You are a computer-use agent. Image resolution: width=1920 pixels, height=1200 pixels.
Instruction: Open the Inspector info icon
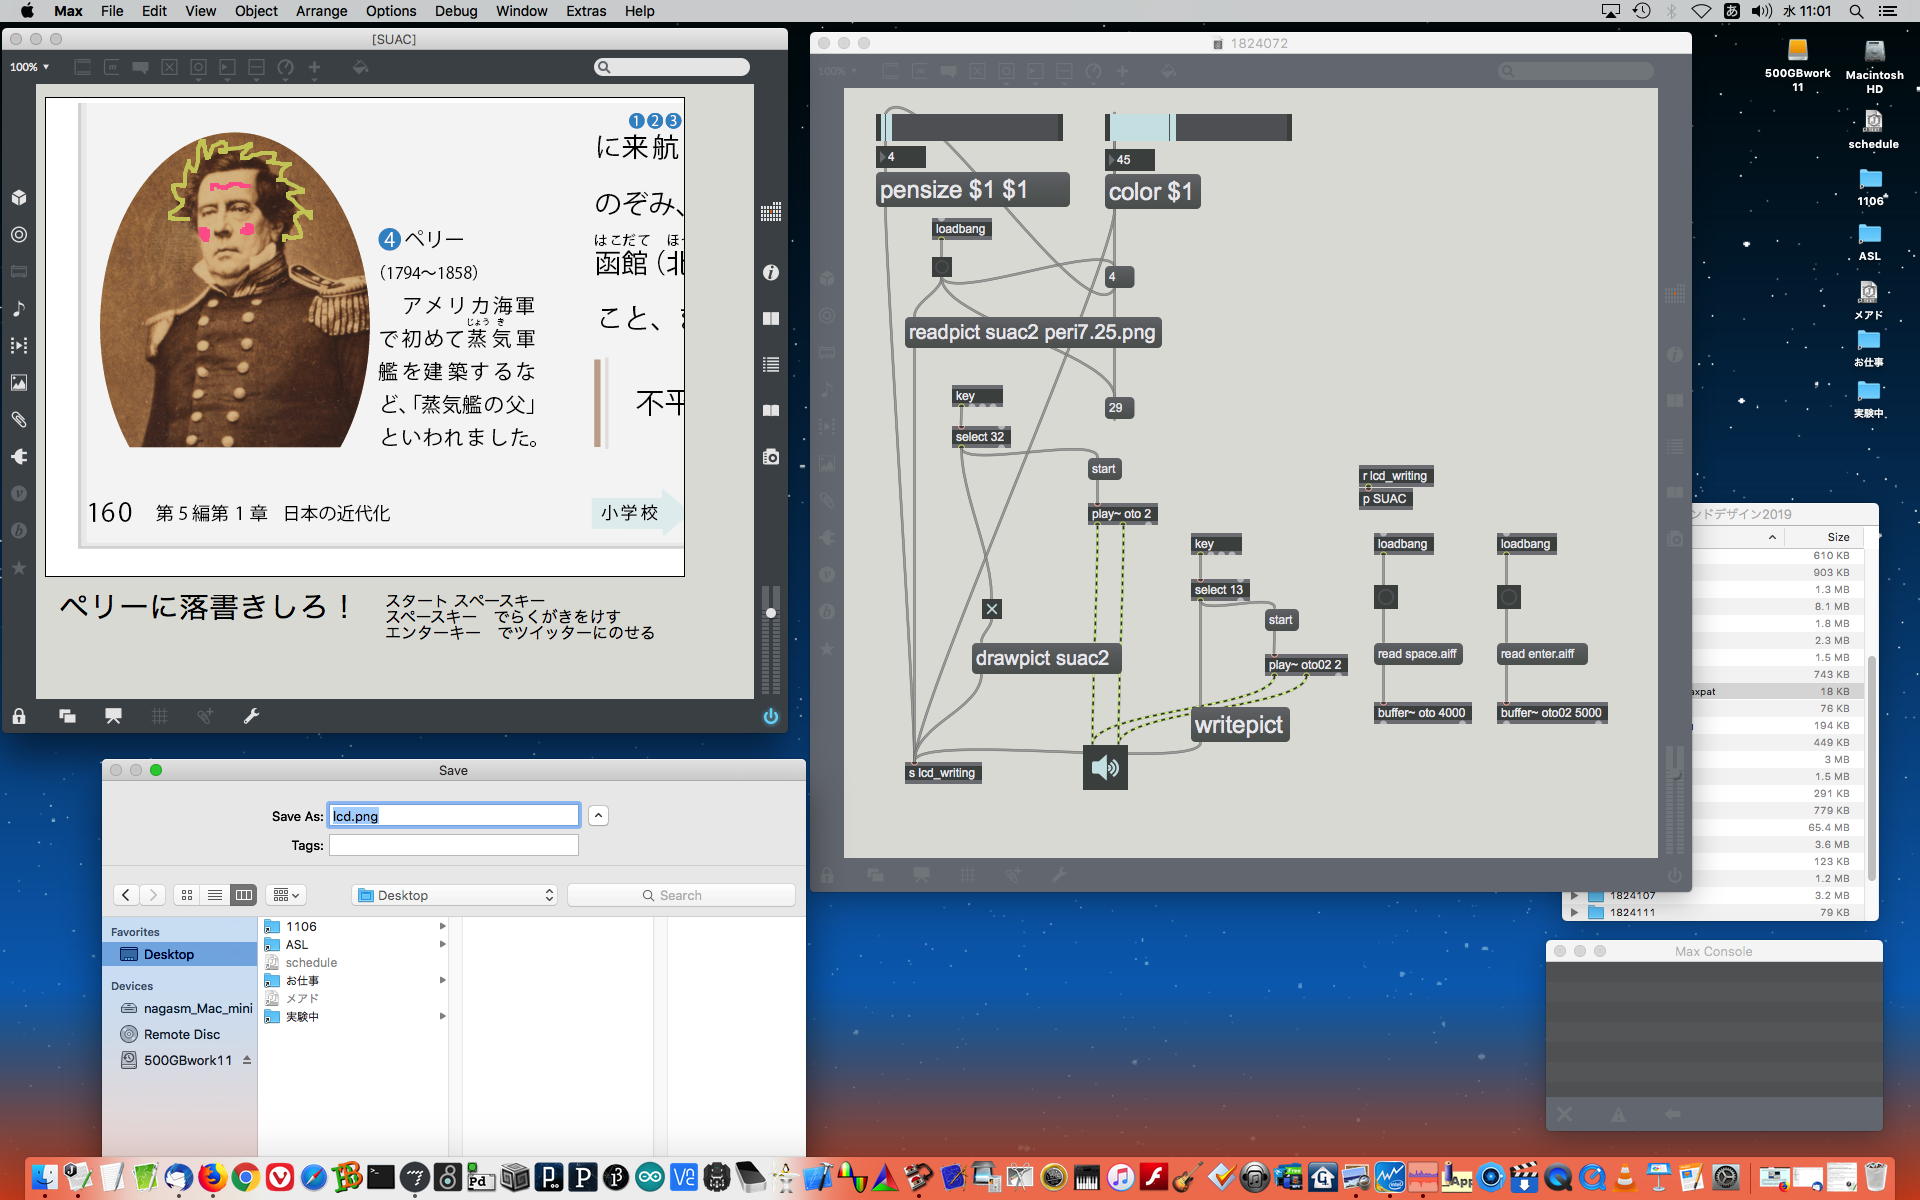[x=770, y=272]
